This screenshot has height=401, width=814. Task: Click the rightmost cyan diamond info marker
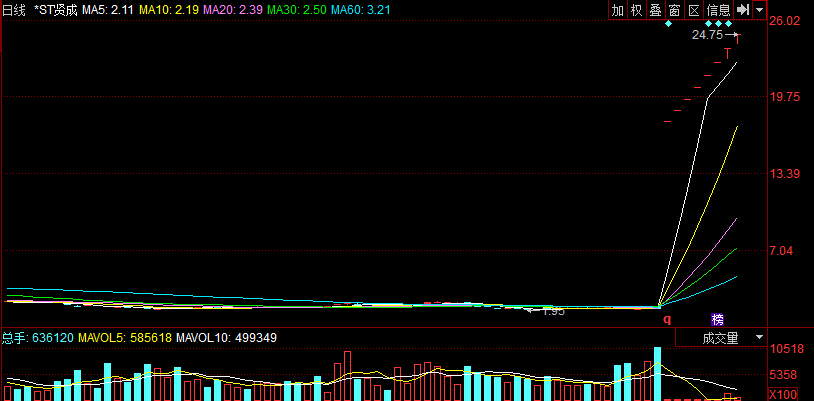739,24
